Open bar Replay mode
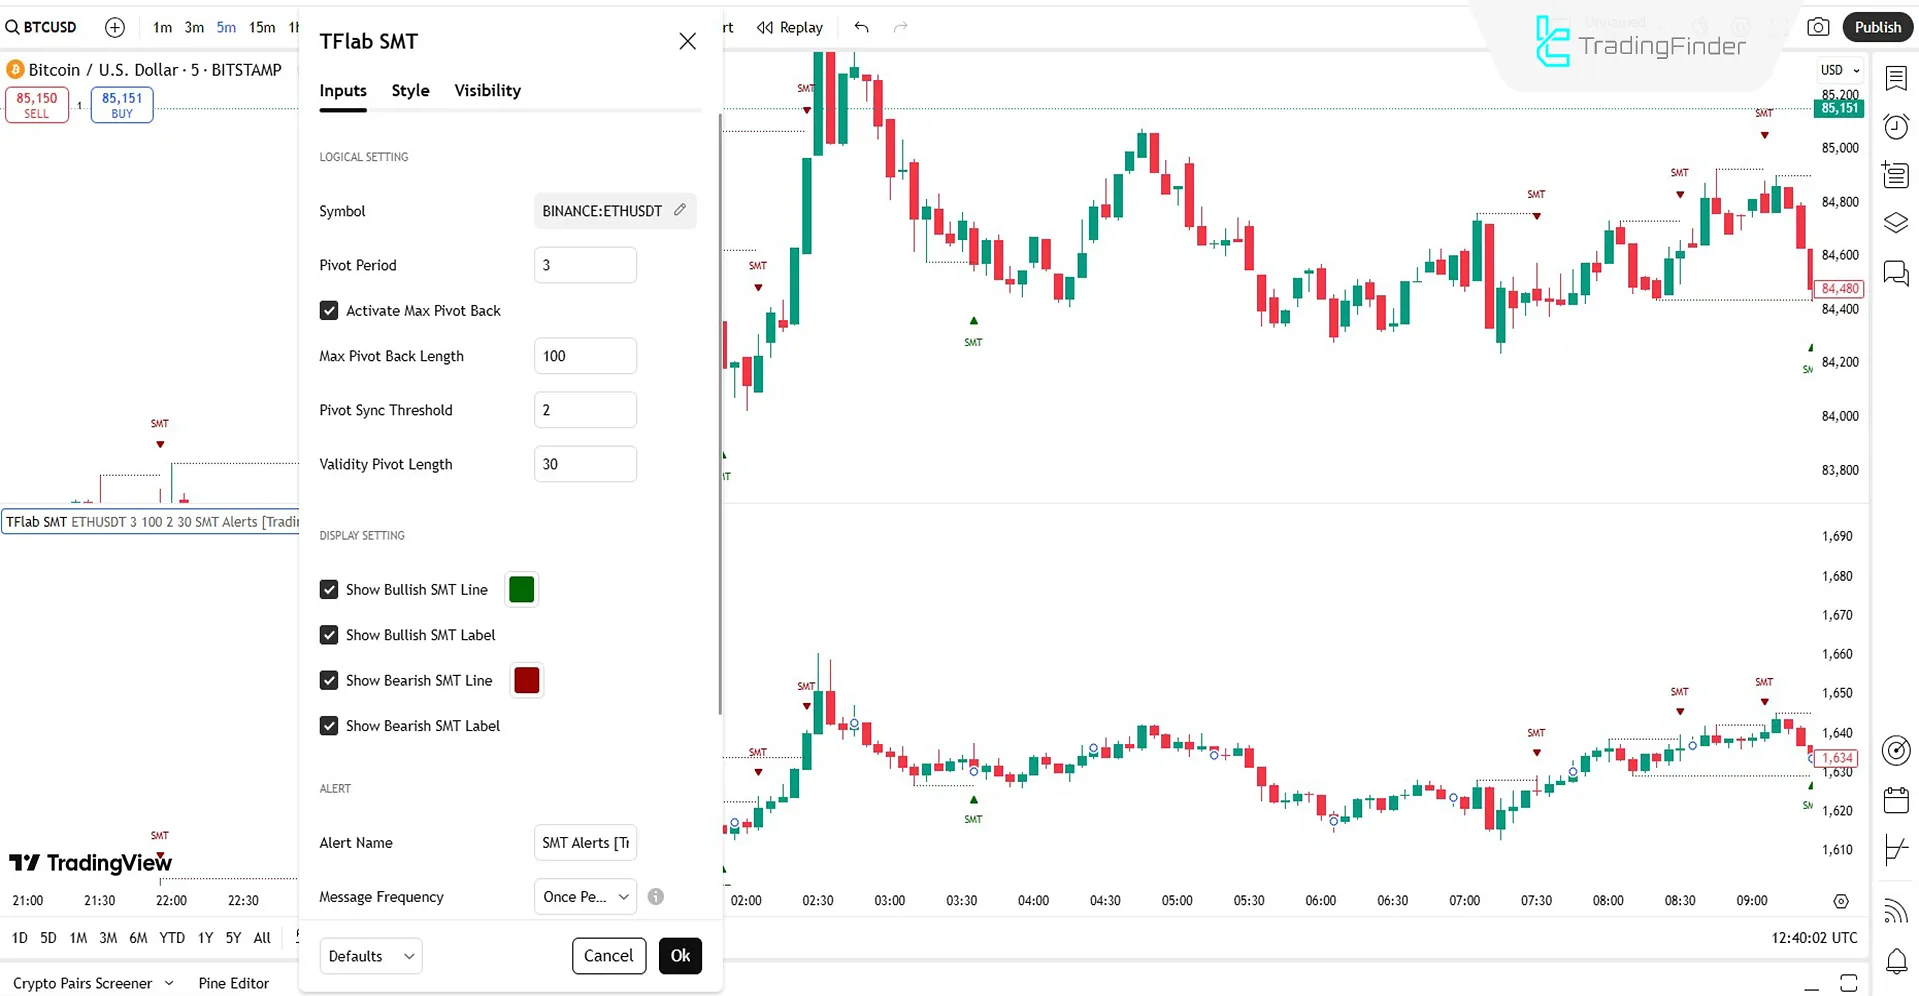This screenshot has width=1919, height=996. pos(789,27)
